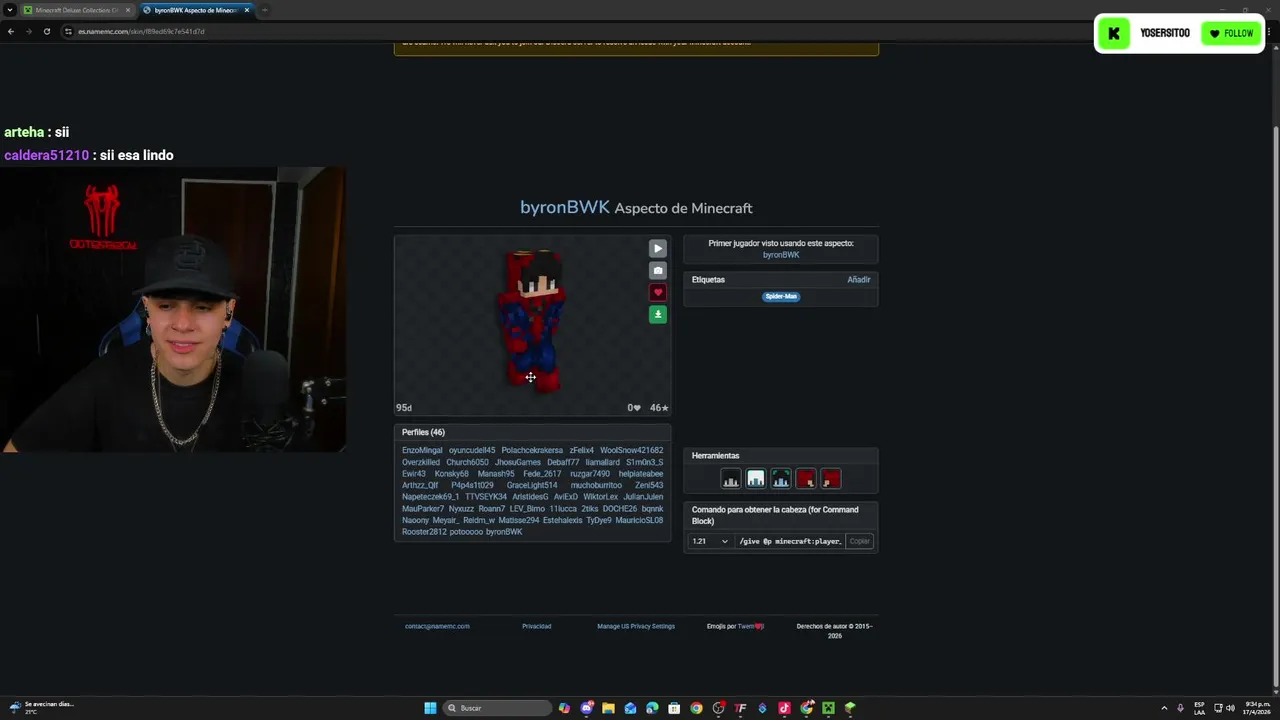
Task: Close the Minecraft Deluxe Collection tab
Action: coord(128,10)
